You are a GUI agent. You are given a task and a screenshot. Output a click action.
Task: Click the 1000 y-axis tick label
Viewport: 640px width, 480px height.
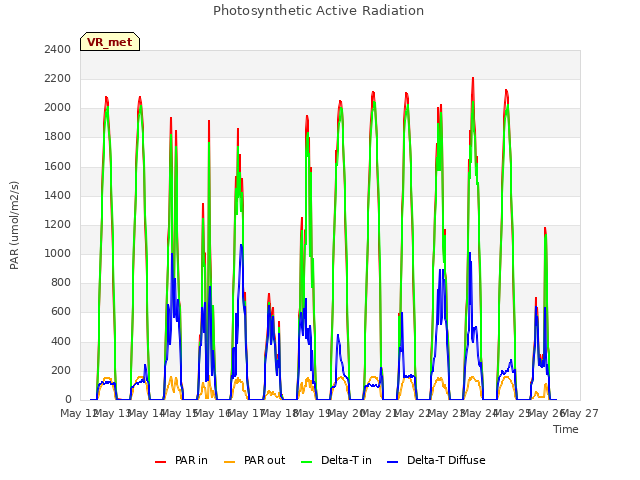tap(58, 253)
